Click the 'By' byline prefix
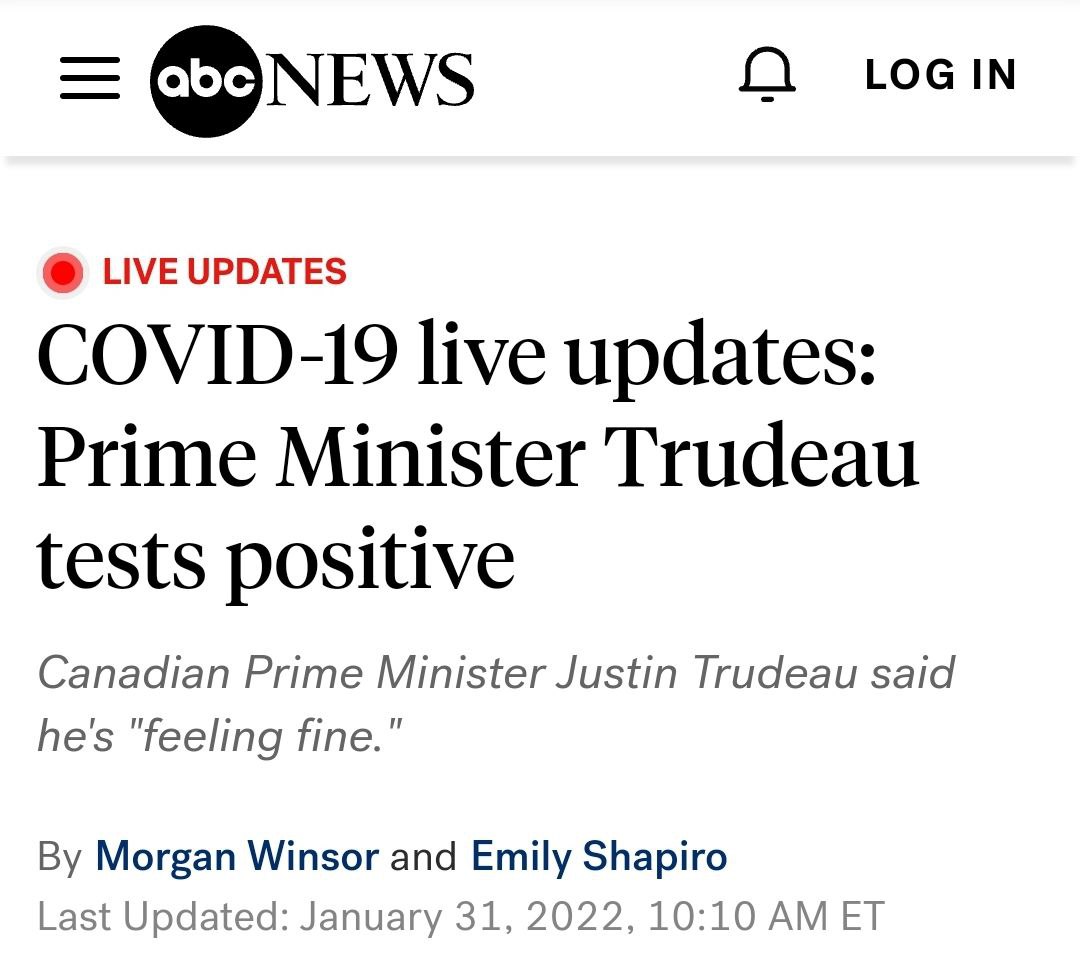The image size is (1080, 965). 60,858
